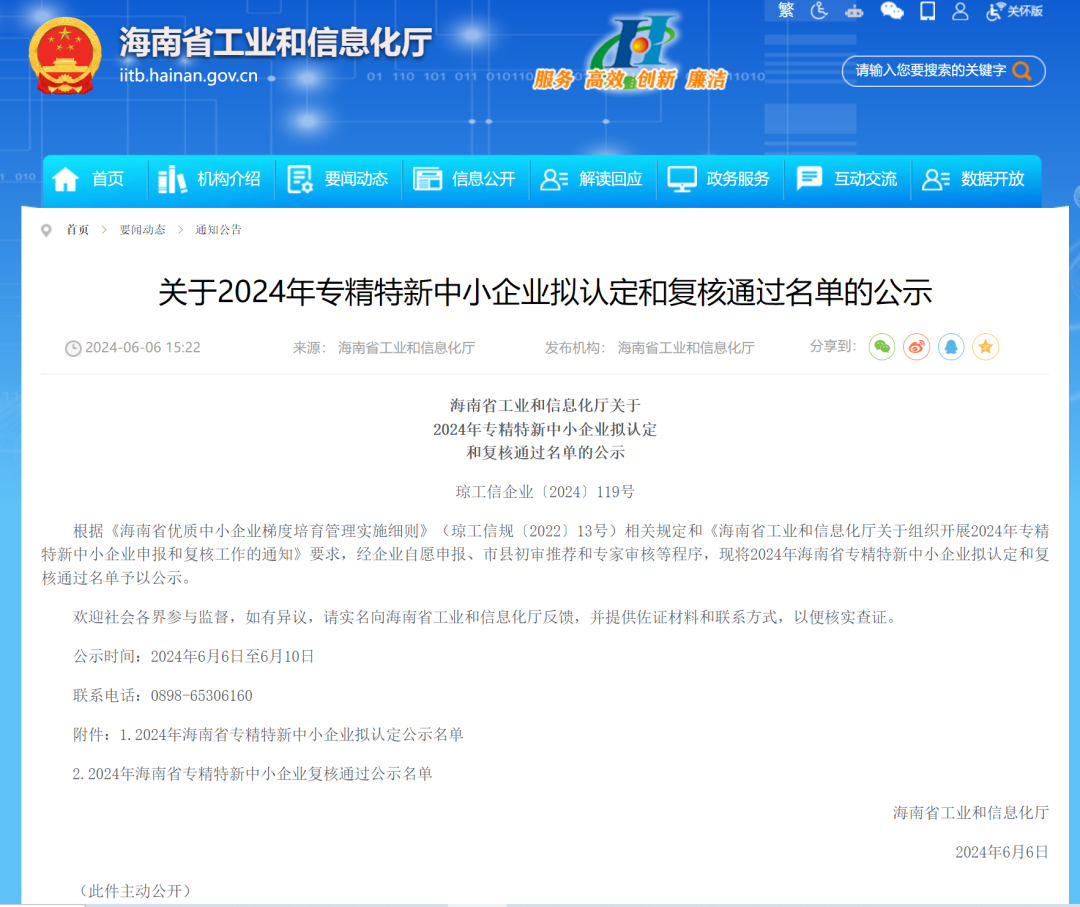The image size is (1080, 907).
Task: Share the notice to WeChat
Action: pyautogui.click(x=881, y=347)
